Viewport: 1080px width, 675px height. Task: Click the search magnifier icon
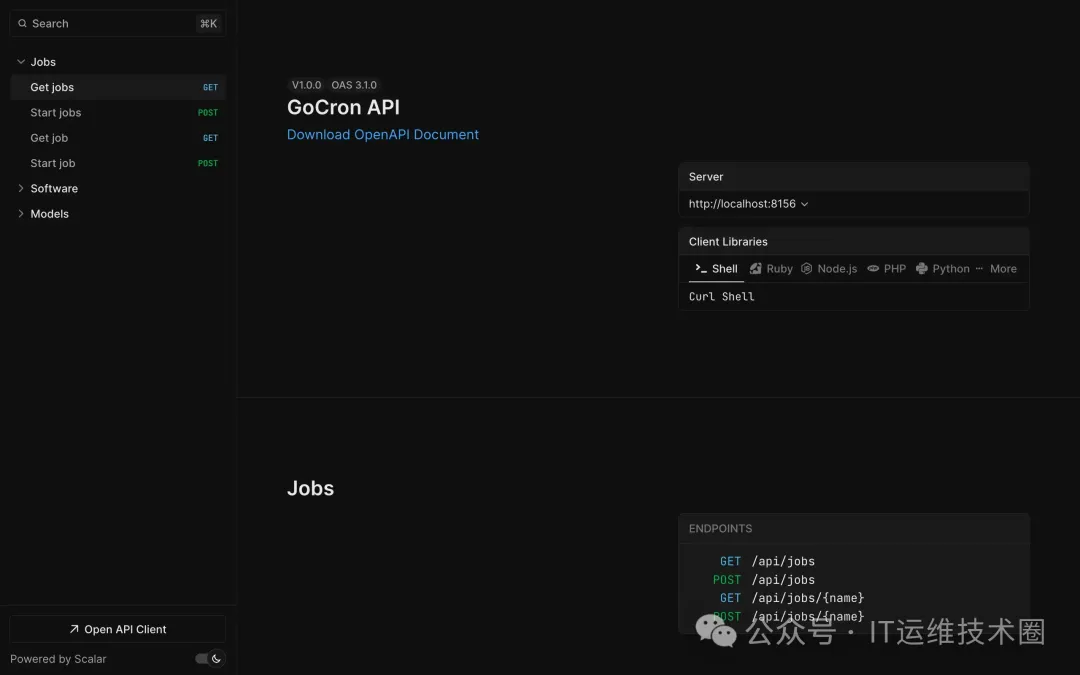(x=22, y=24)
